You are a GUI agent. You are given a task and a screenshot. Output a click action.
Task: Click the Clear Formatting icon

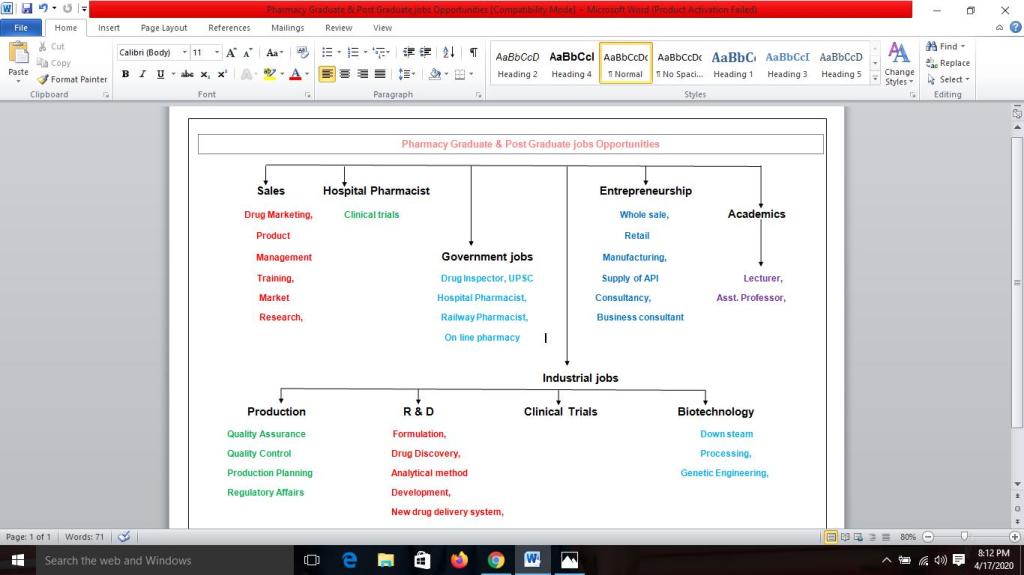tap(302, 52)
